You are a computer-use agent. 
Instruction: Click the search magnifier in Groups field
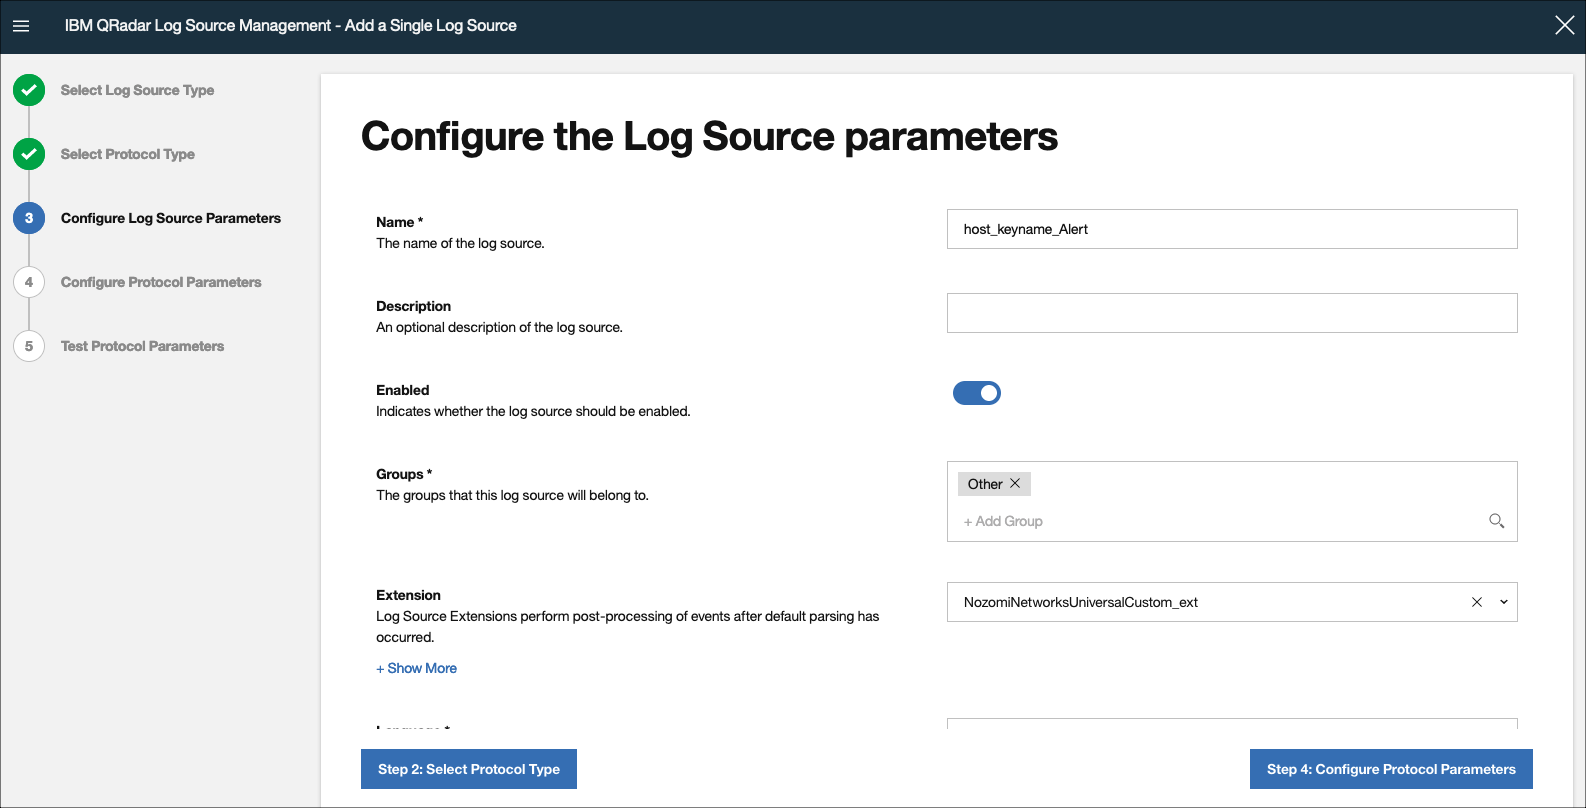[x=1496, y=521]
